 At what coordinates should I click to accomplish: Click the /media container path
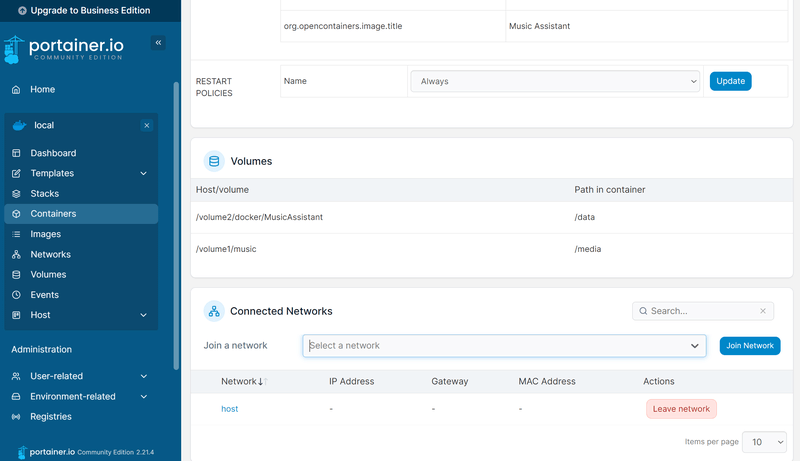[588, 249]
